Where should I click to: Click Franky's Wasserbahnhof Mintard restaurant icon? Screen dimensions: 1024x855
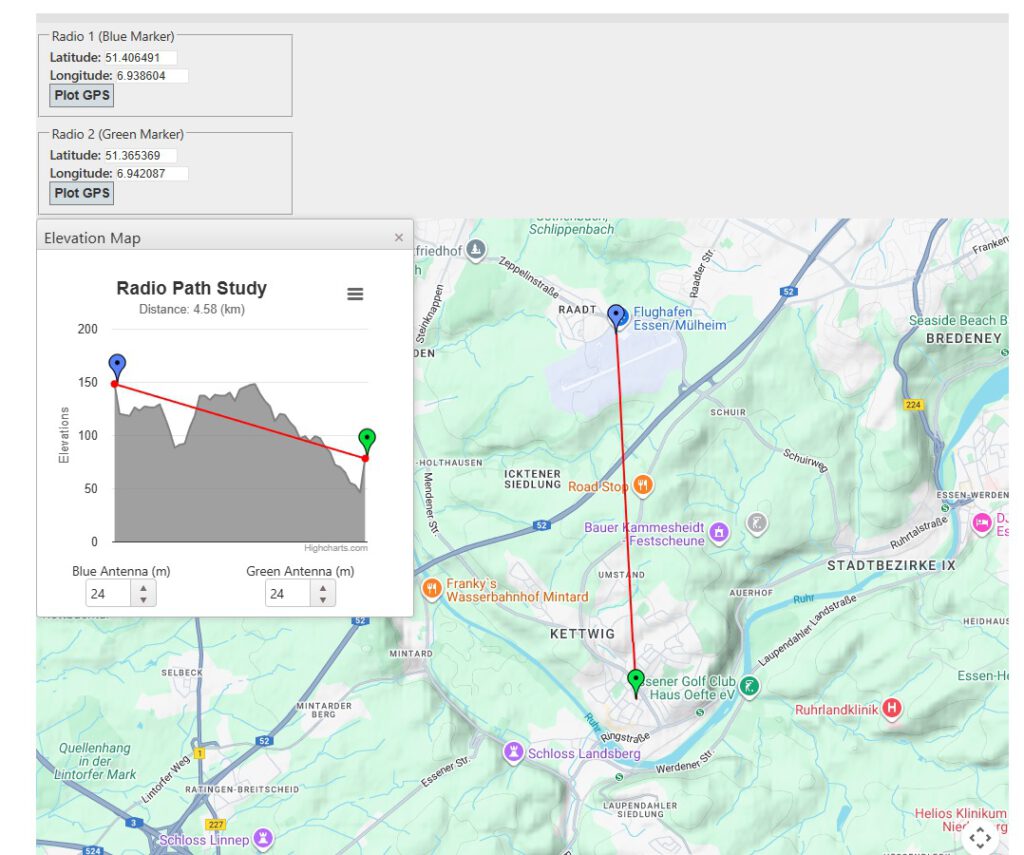click(x=432, y=589)
